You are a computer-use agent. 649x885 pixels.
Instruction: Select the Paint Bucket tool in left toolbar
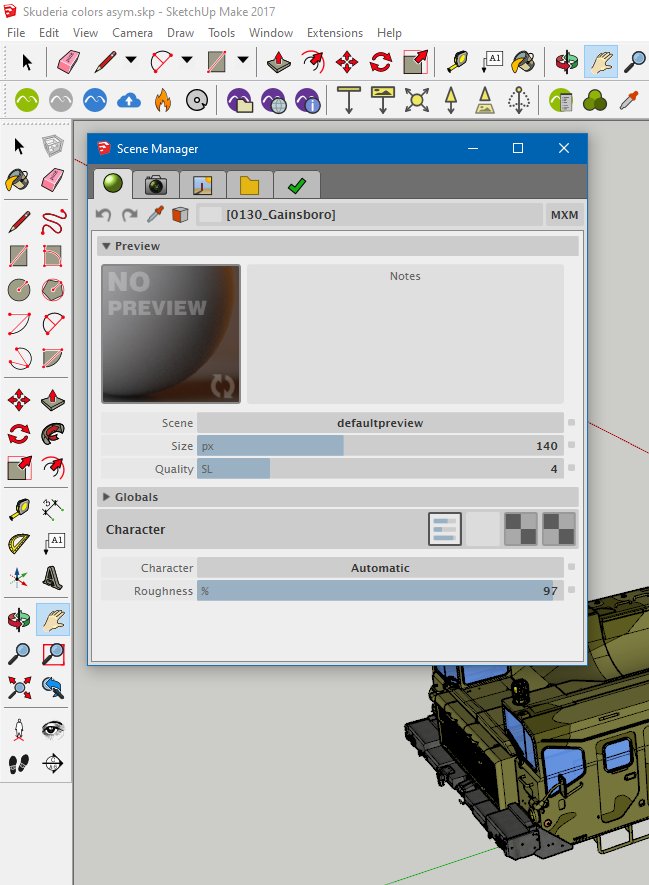pyautogui.click(x=18, y=180)
